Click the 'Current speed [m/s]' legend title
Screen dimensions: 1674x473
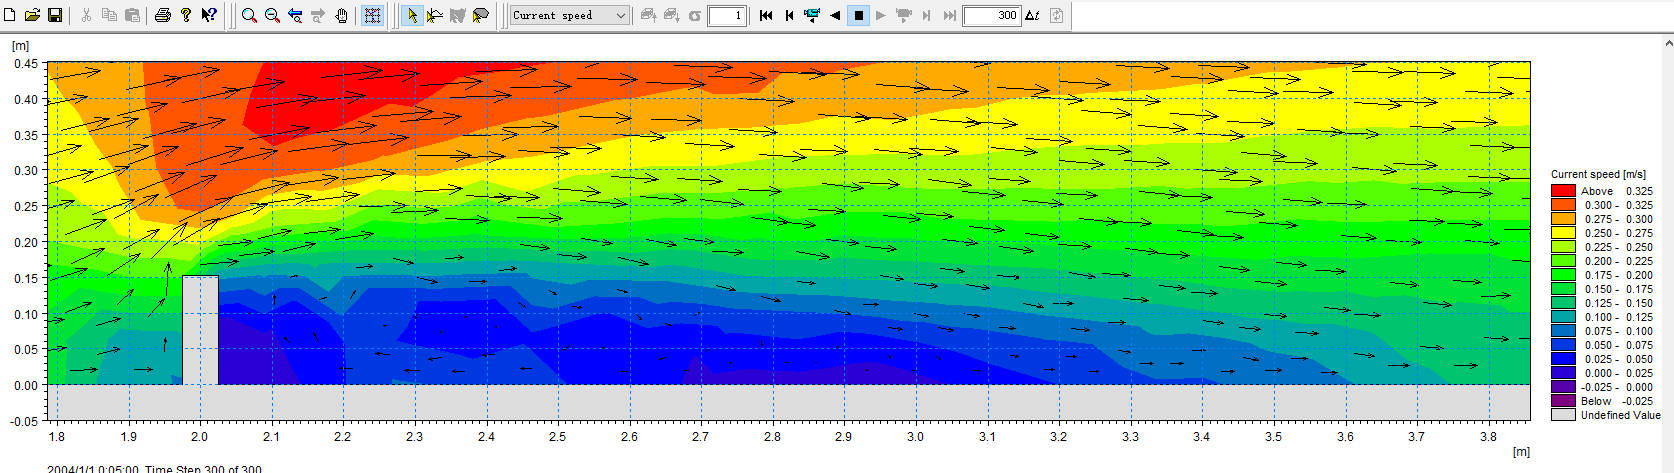[1598, 174]
